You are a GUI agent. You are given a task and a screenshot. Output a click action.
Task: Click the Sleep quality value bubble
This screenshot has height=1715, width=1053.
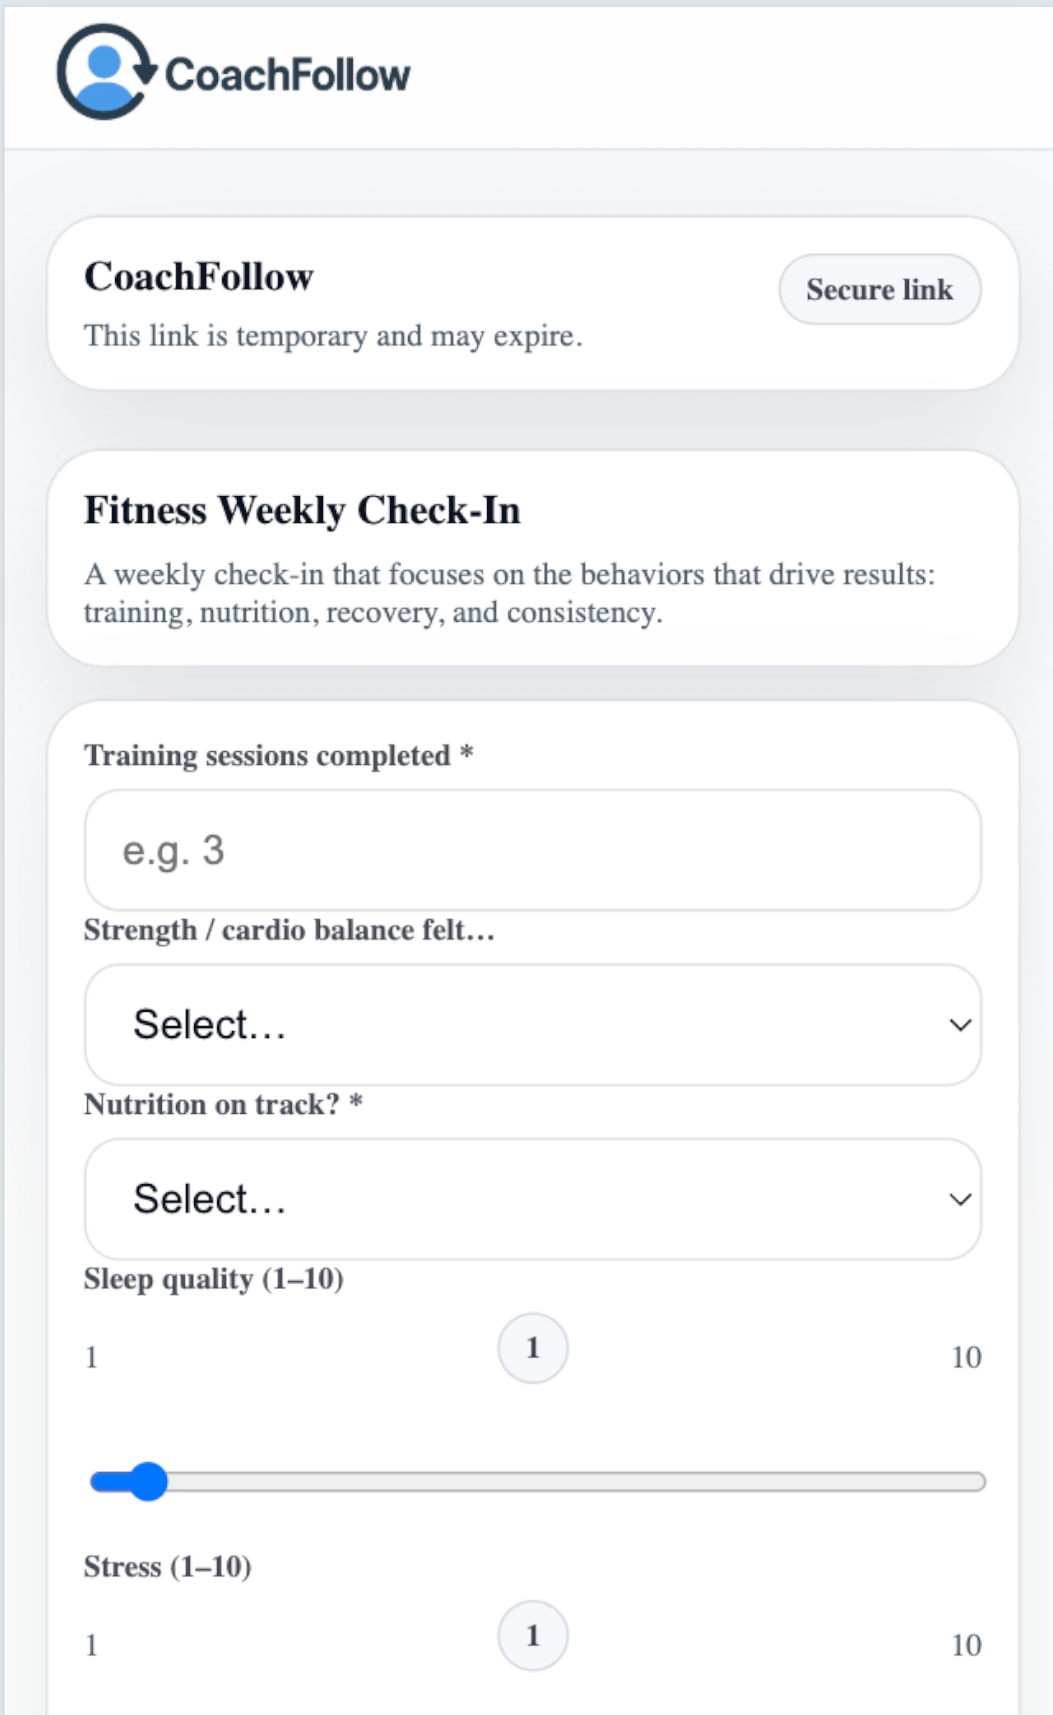533,1348
